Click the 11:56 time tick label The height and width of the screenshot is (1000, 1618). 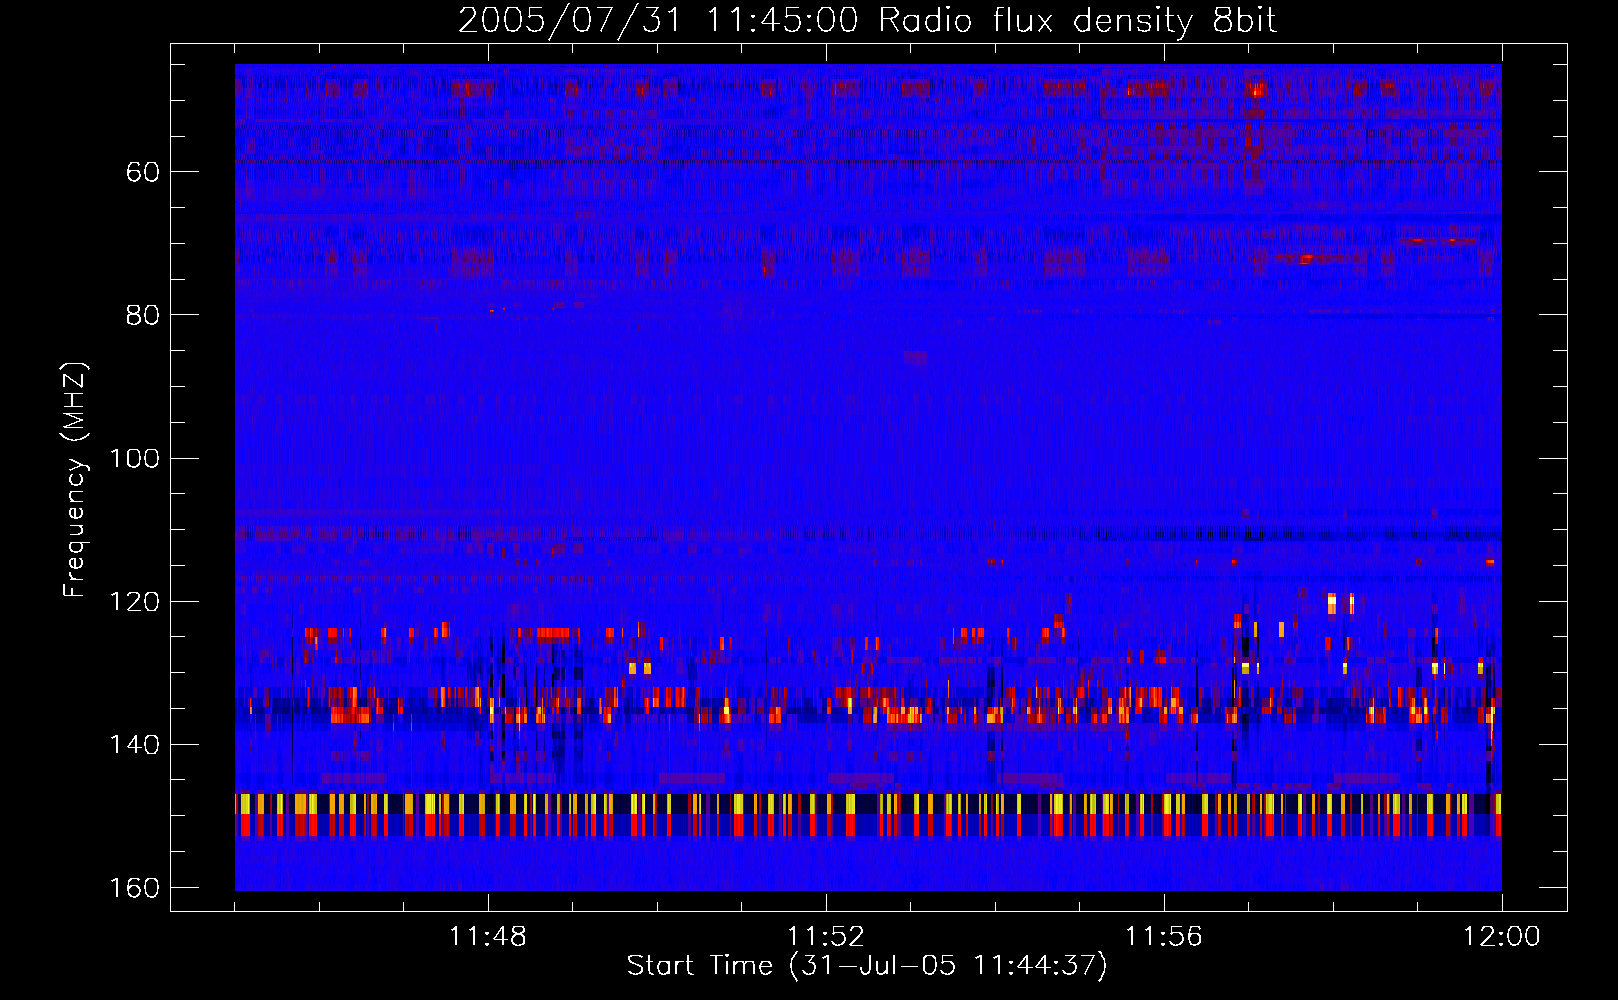click(x=1163, y=937)
